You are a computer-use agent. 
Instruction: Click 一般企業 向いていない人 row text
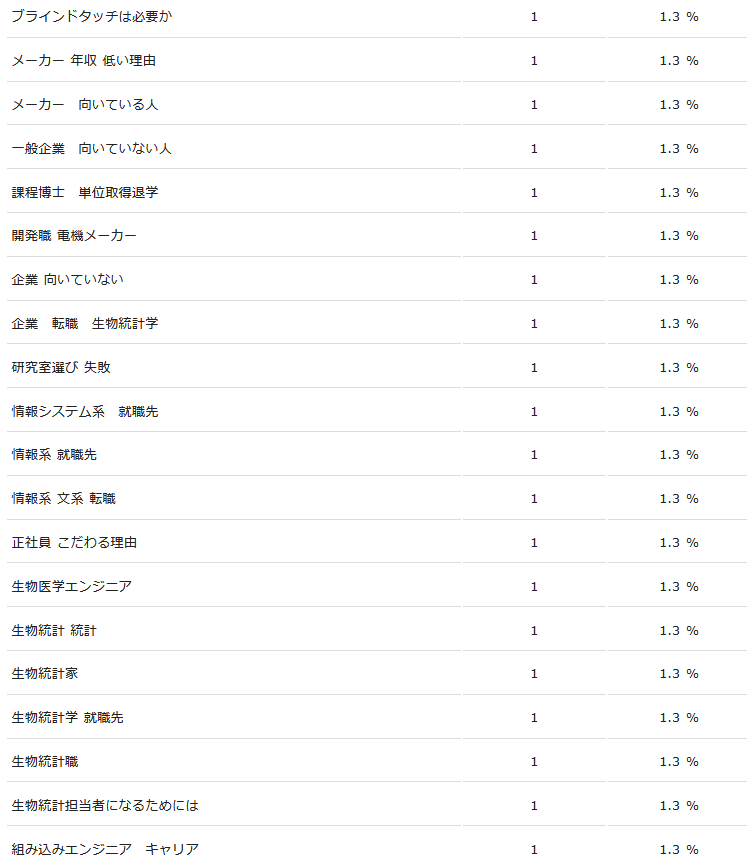tap(91, 149)
